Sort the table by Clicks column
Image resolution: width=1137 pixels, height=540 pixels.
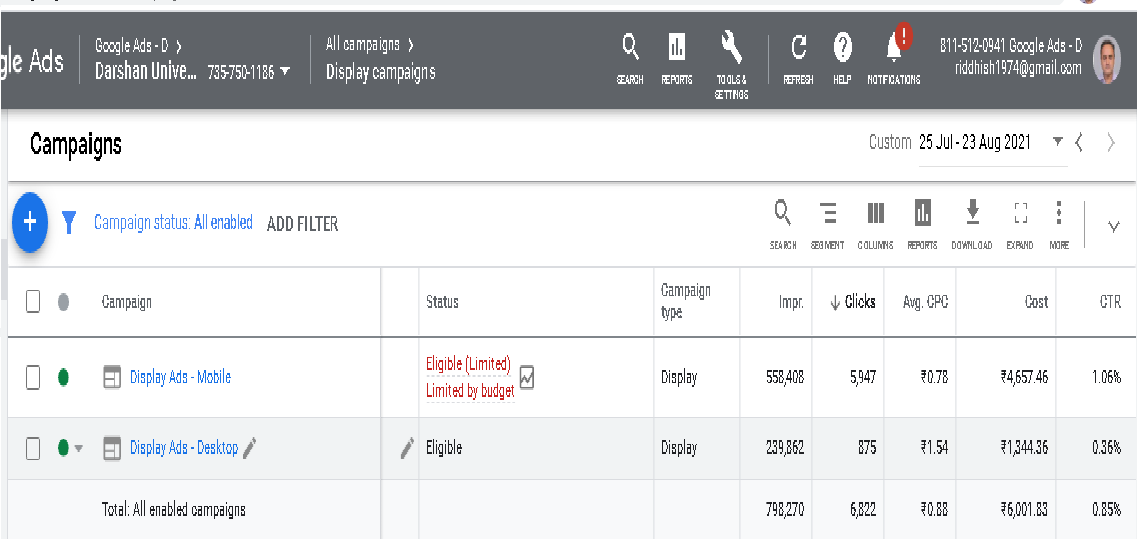tap(852, 302)
